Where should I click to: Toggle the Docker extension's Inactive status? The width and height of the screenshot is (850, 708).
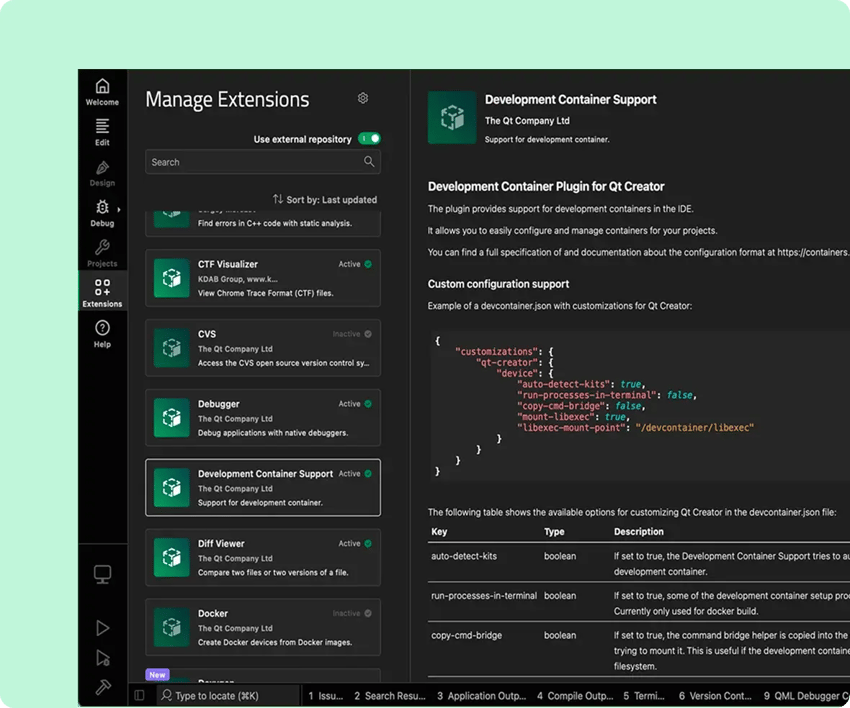tap(368, 613)
